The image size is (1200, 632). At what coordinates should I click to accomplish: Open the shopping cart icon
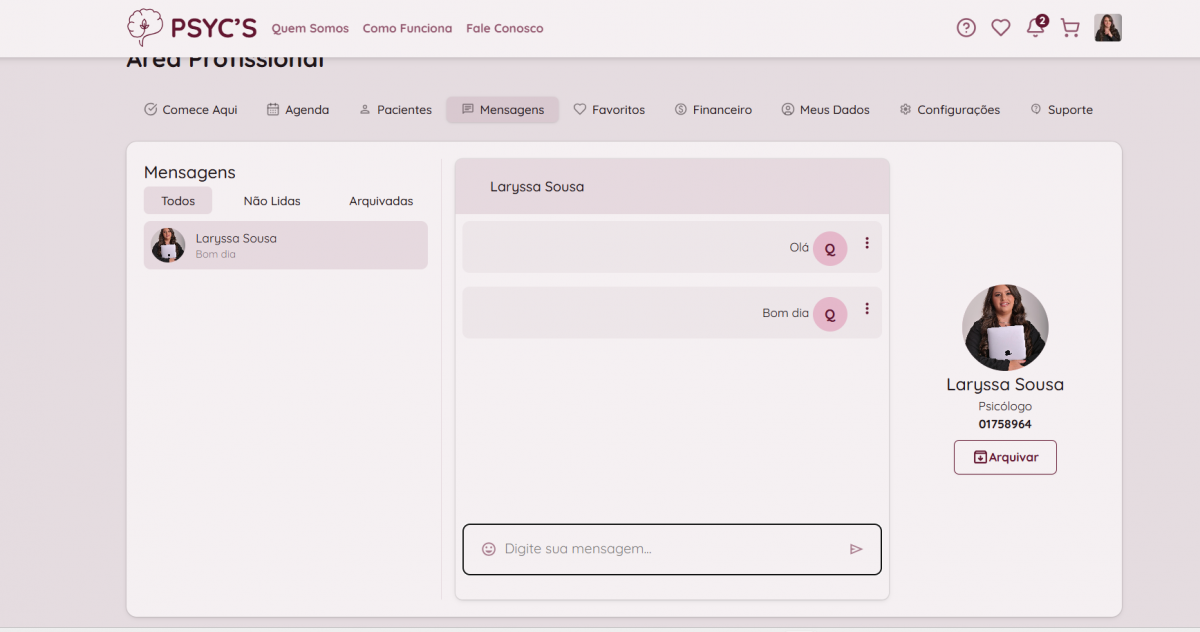tap(1070, 28)
